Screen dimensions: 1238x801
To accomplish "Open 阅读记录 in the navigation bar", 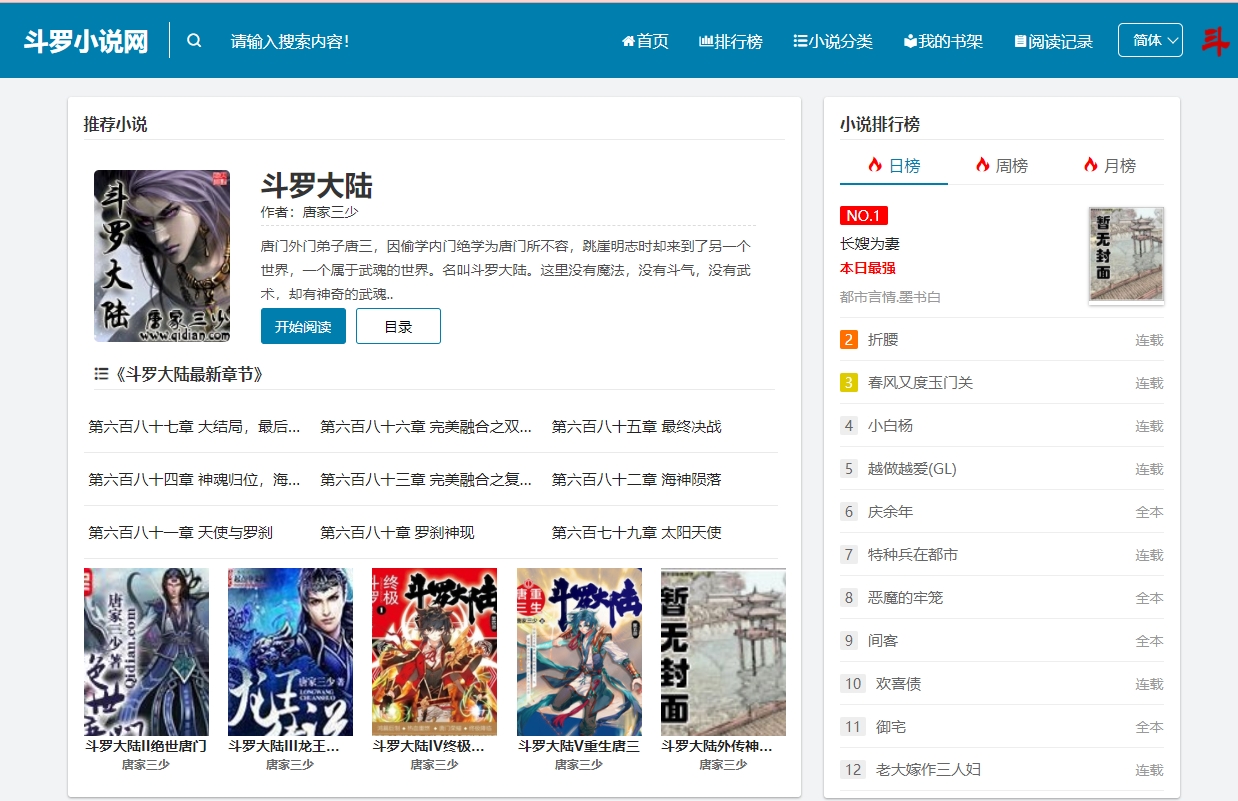I will pos(1053,41).
